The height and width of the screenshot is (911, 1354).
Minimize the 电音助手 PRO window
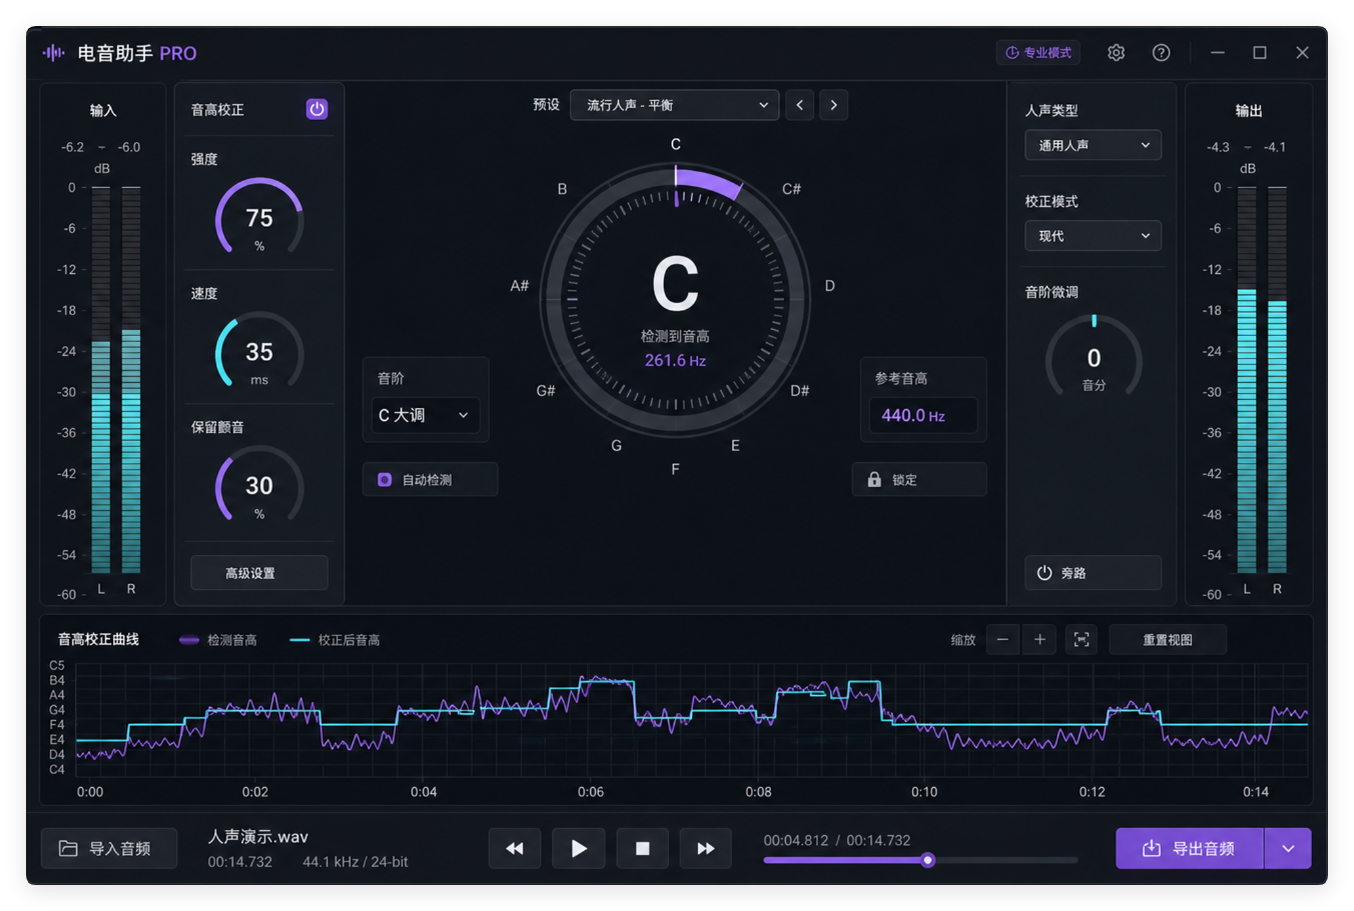tap(1218, 53)
